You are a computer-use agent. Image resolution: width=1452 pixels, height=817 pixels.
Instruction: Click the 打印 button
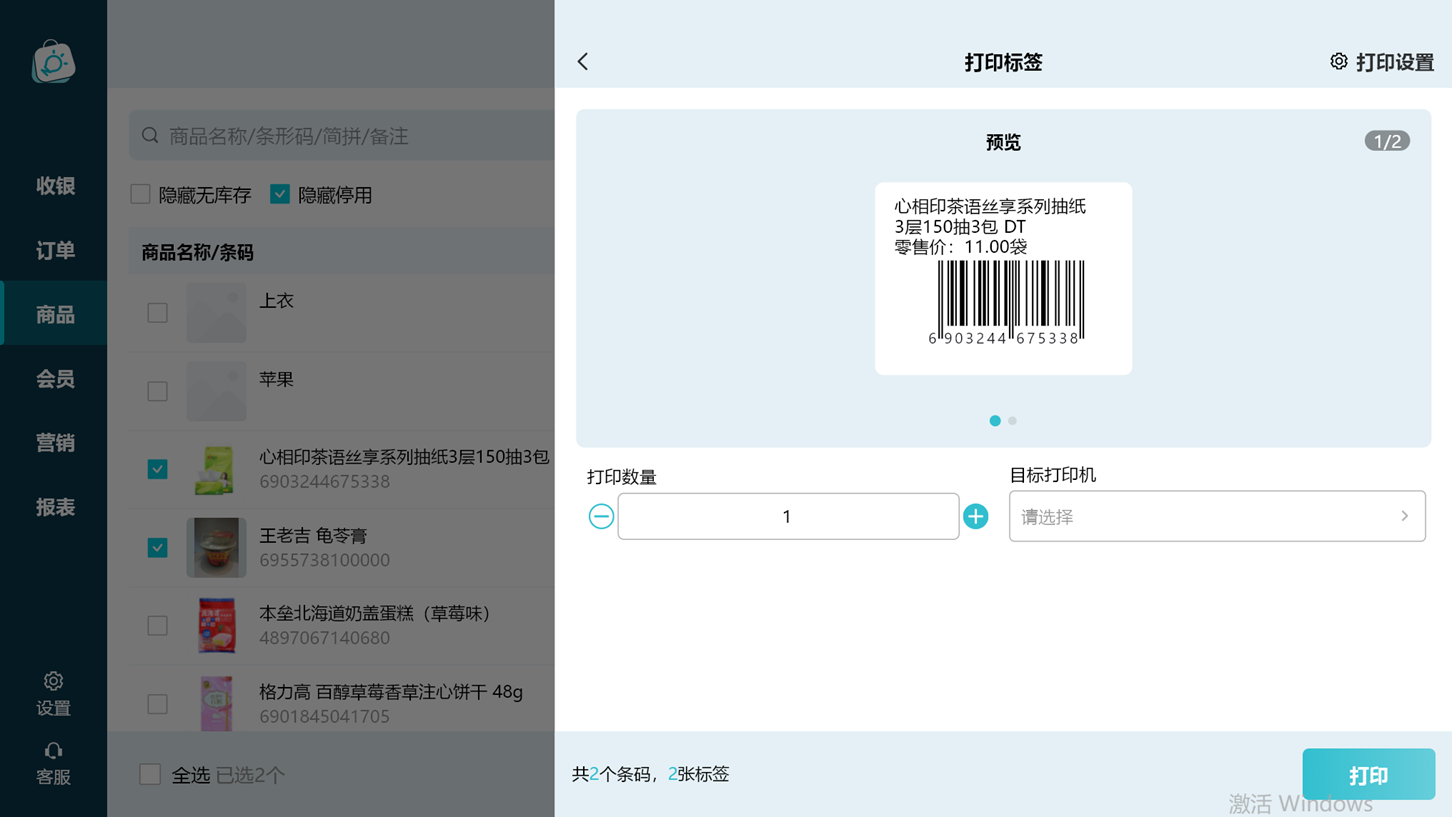[x=1368, y=774]
